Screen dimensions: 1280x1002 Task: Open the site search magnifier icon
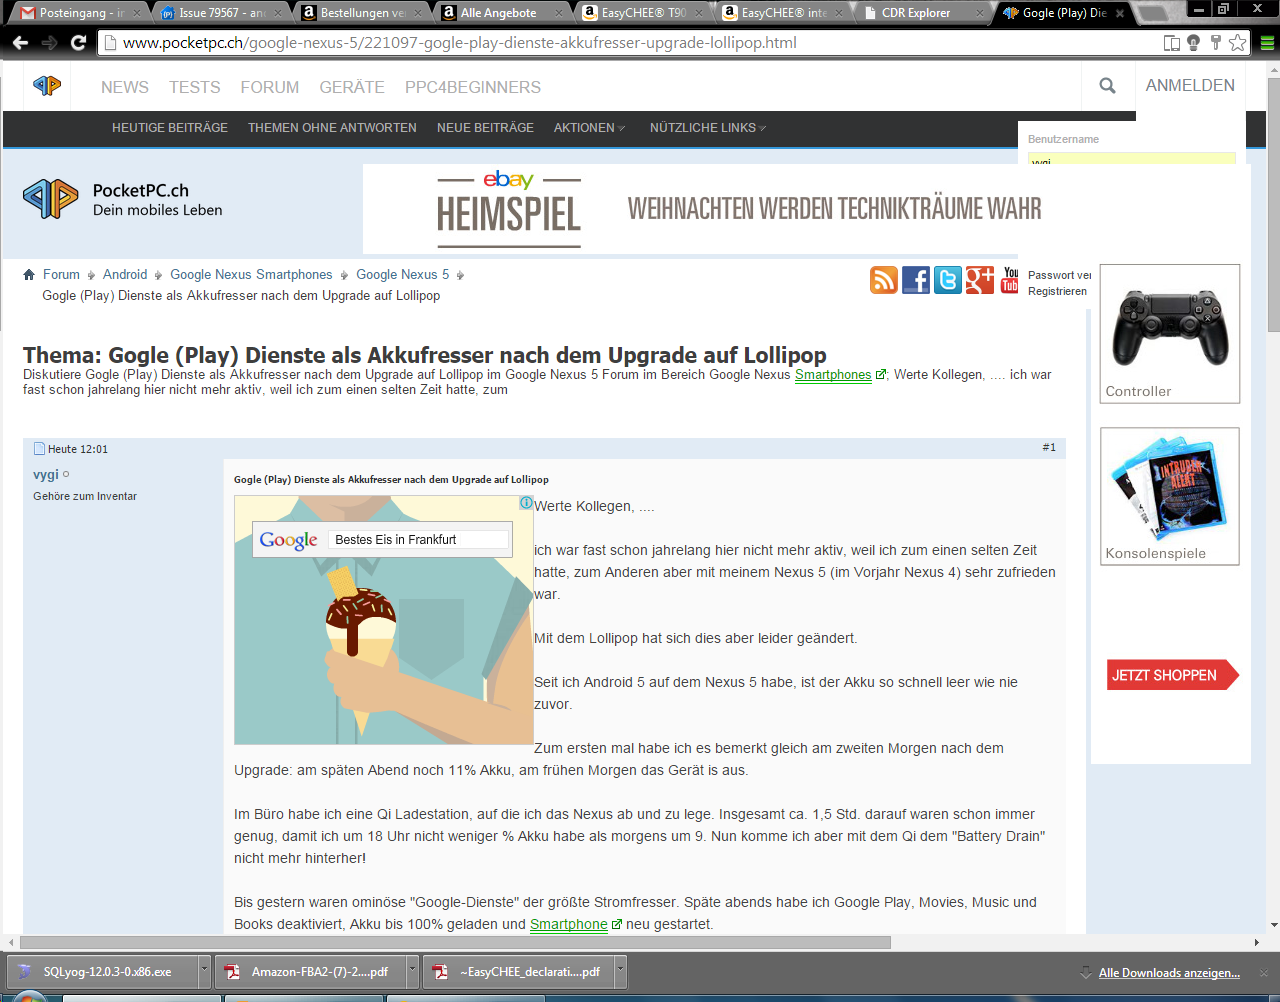(1107, 86)
